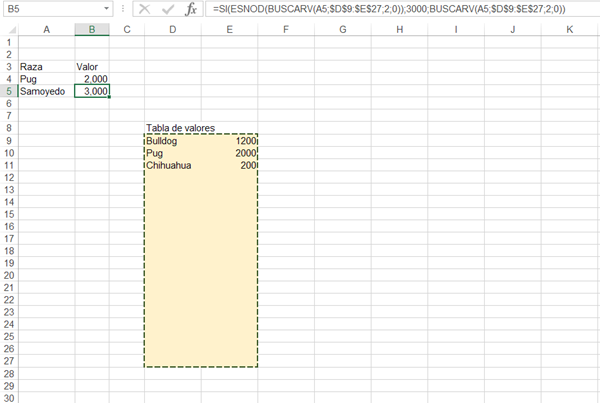Screen dimensions: 600x403
Task: Select row 12 header
Action: pos(9,178)
